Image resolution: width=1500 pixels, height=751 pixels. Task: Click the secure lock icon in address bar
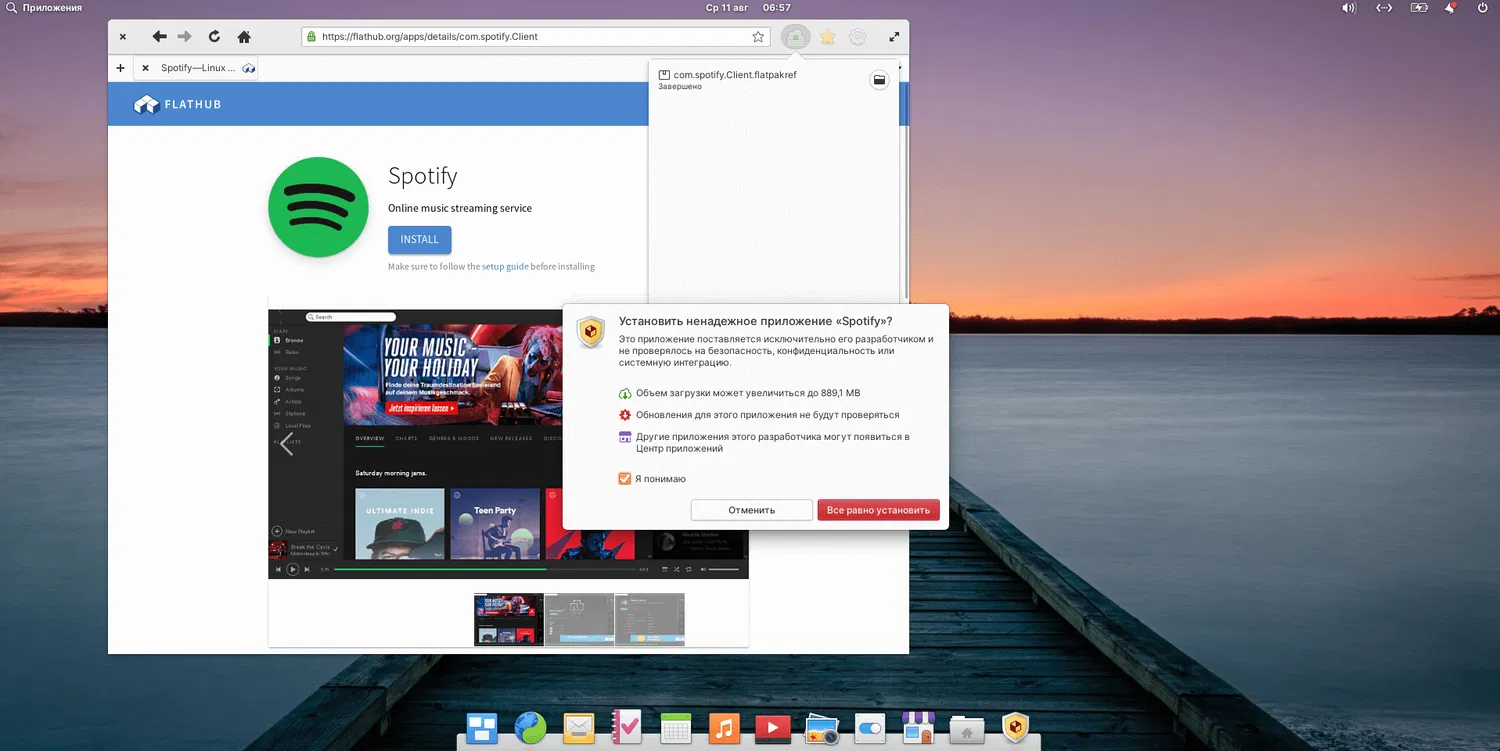[312, 37]
